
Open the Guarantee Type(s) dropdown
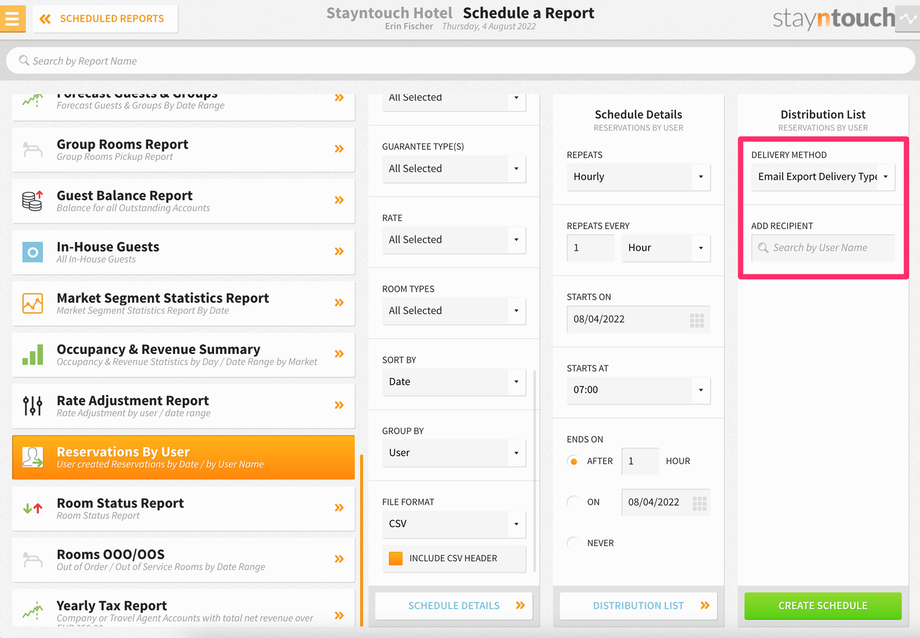coord(454,169)
